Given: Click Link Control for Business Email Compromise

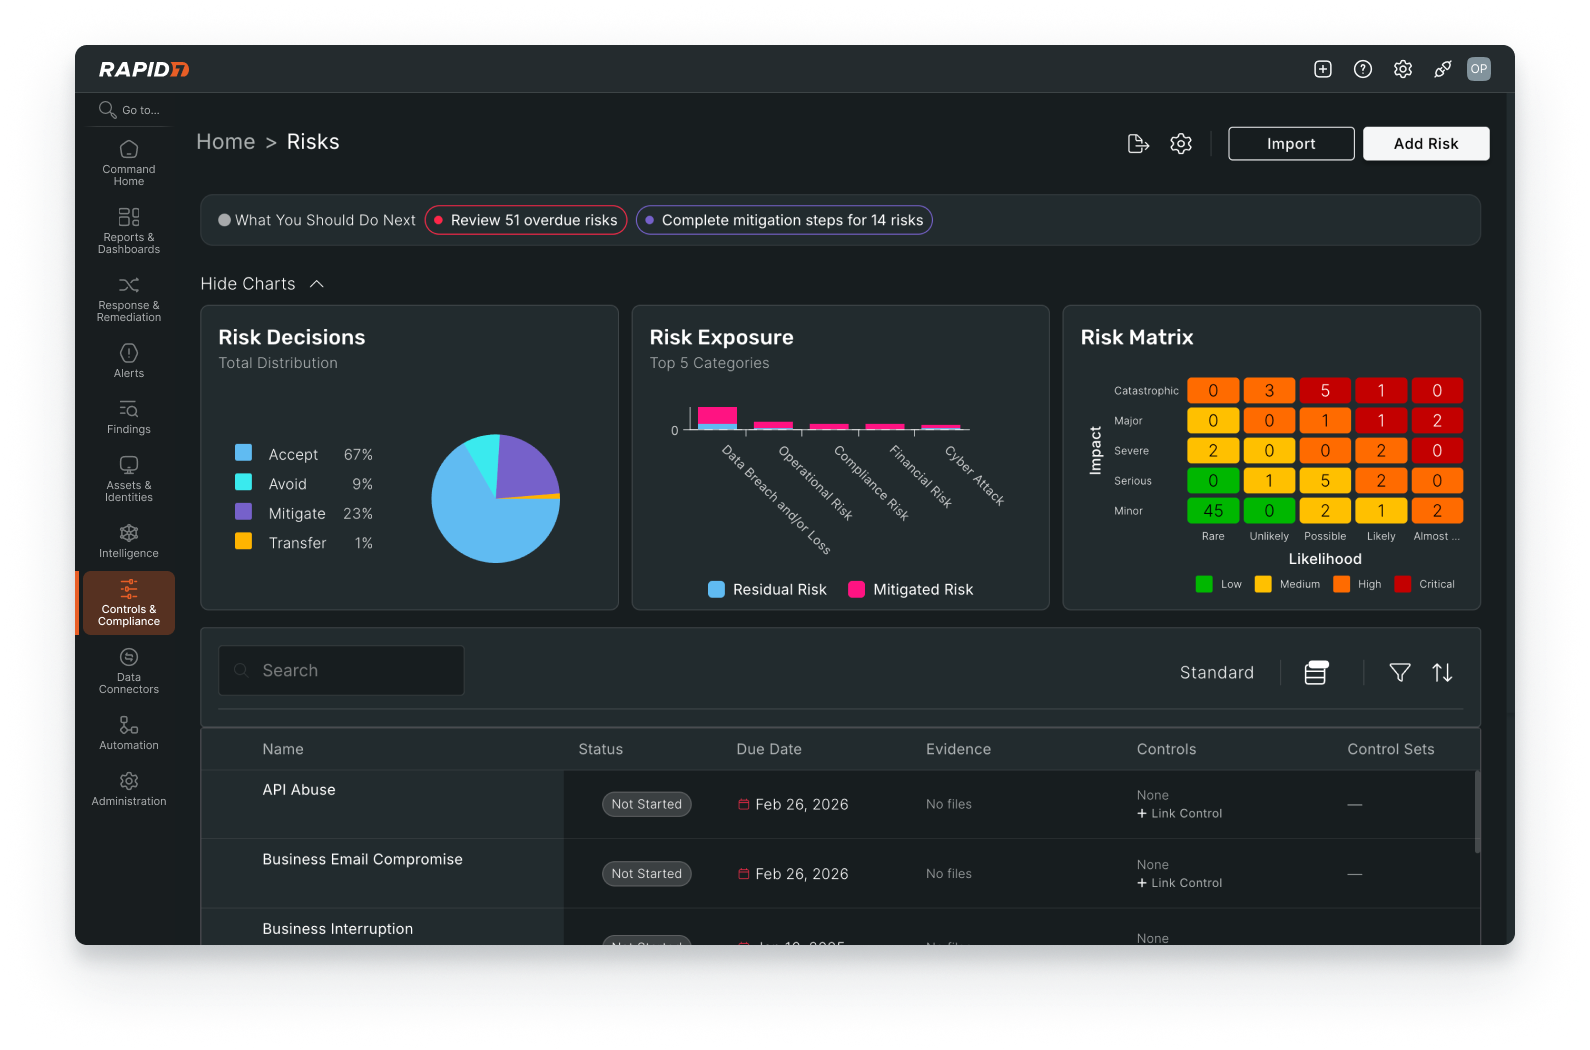Looking at the screenshot, I should pos(1179,883).
